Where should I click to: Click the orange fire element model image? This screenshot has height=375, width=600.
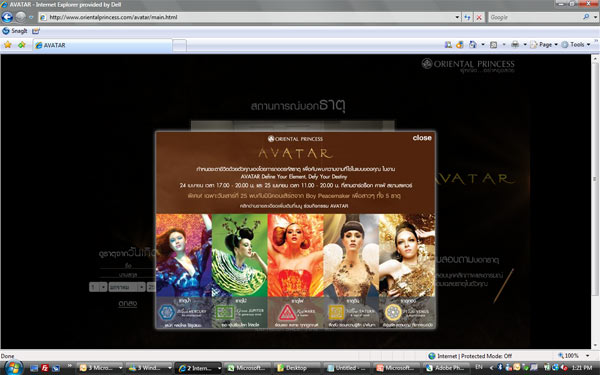pyautogui.click(x=295, y=255)
